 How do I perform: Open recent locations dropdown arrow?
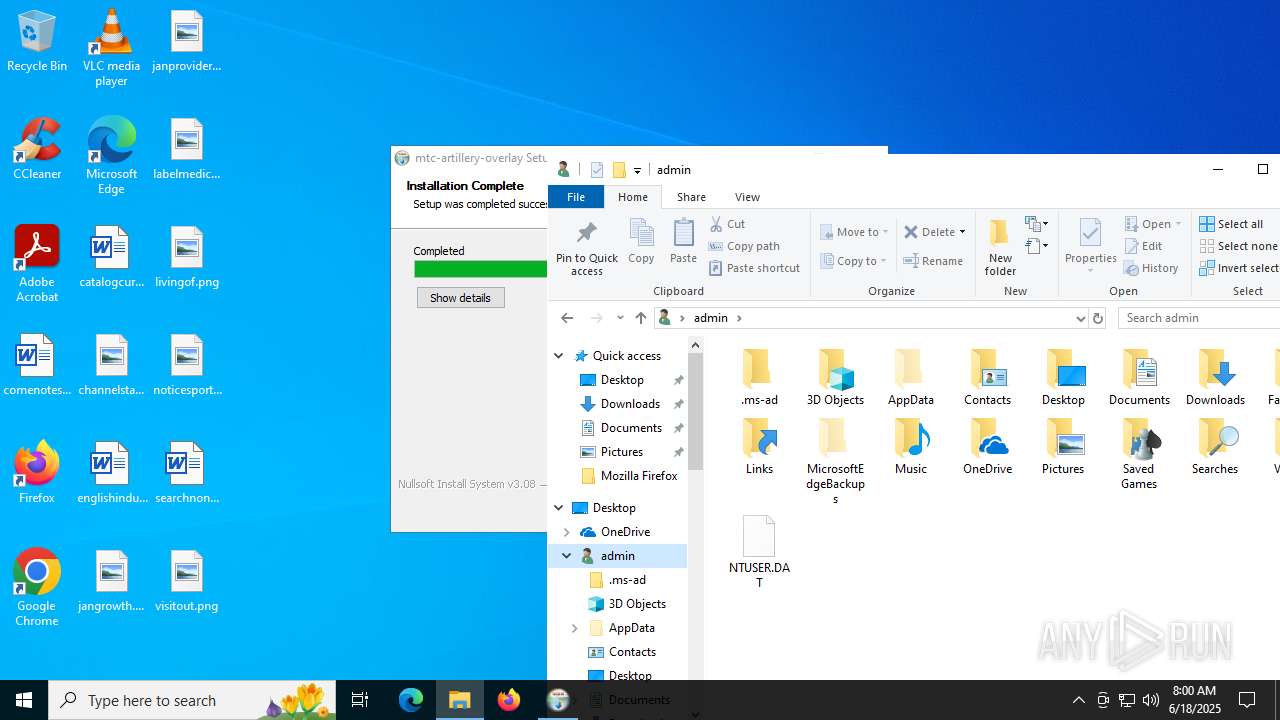pos(620,318)
